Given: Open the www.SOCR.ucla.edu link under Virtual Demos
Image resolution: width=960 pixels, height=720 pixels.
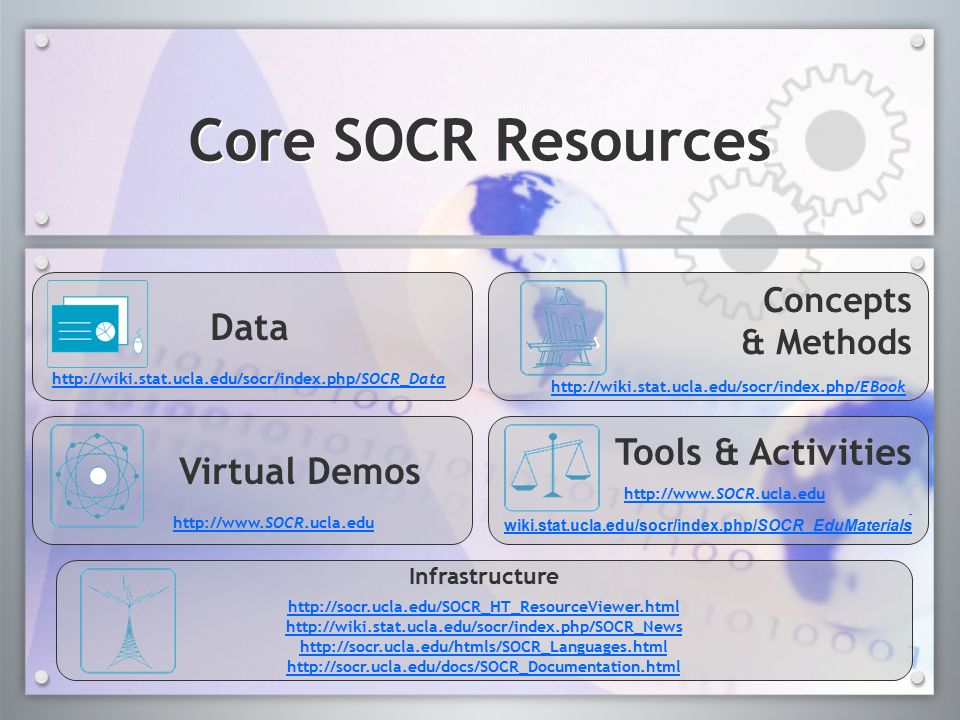Looking at the screenshot, I should coord(273,523).
